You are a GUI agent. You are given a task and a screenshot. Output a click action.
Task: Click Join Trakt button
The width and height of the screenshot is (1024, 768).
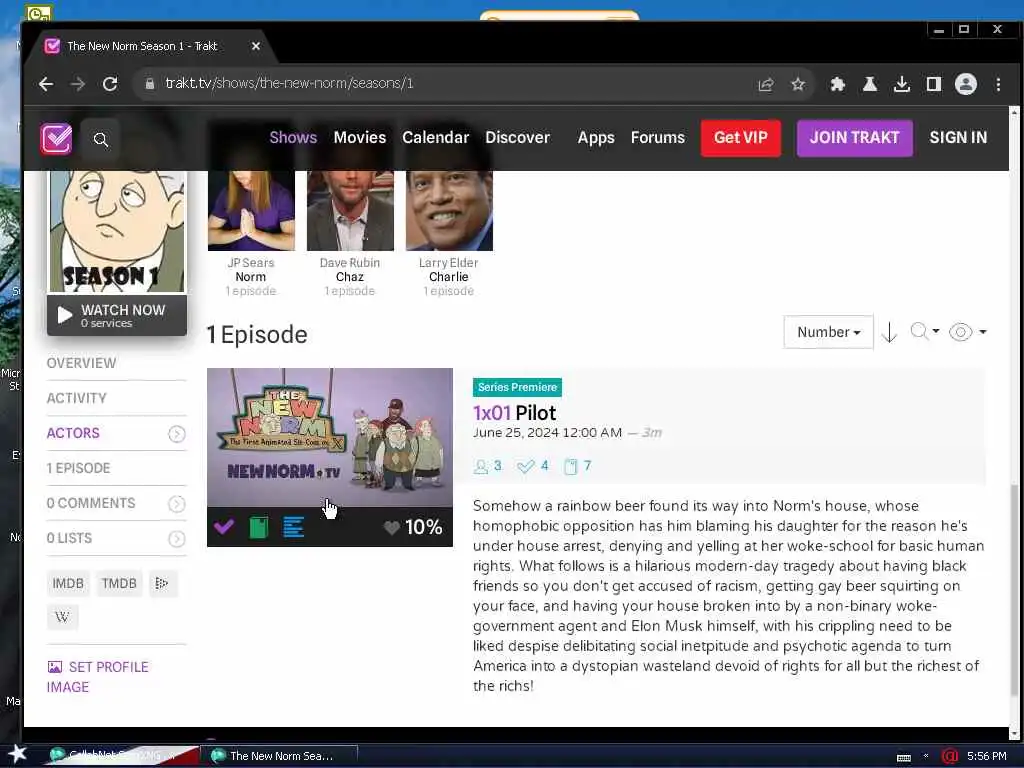click(x=854, y=138)
